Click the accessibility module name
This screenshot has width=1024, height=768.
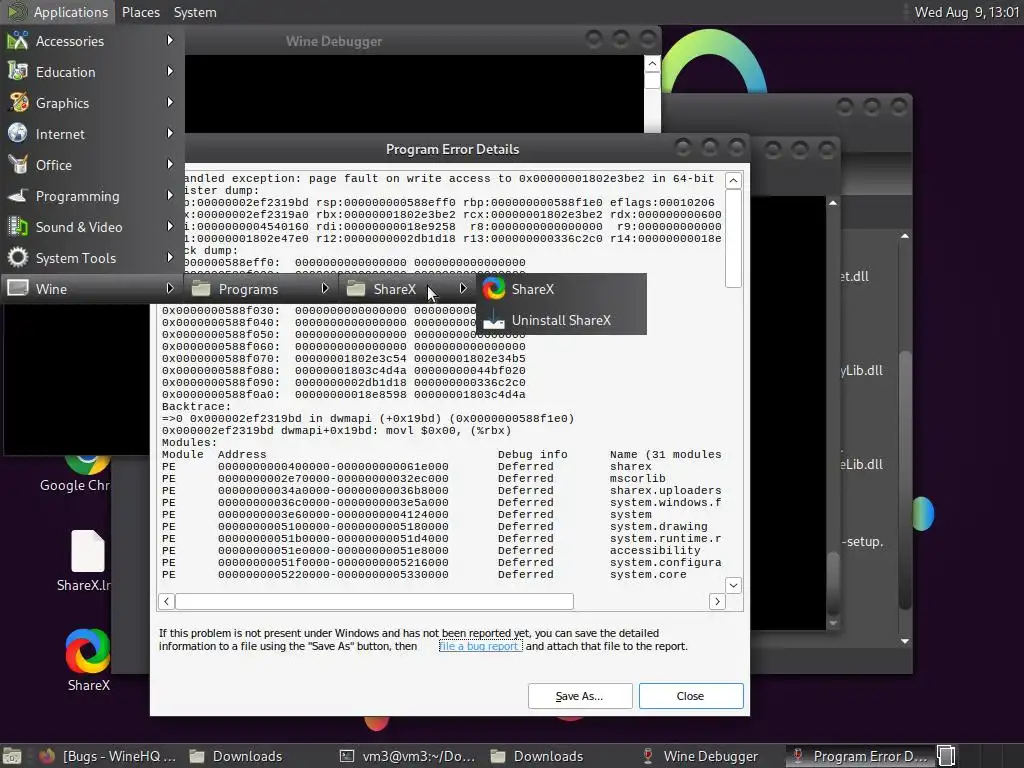pos(655,551)
